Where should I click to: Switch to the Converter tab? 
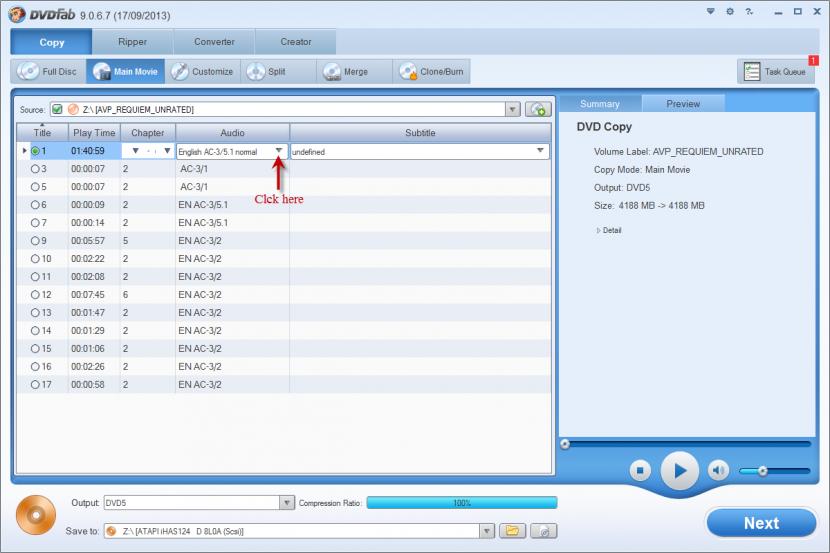214,42
